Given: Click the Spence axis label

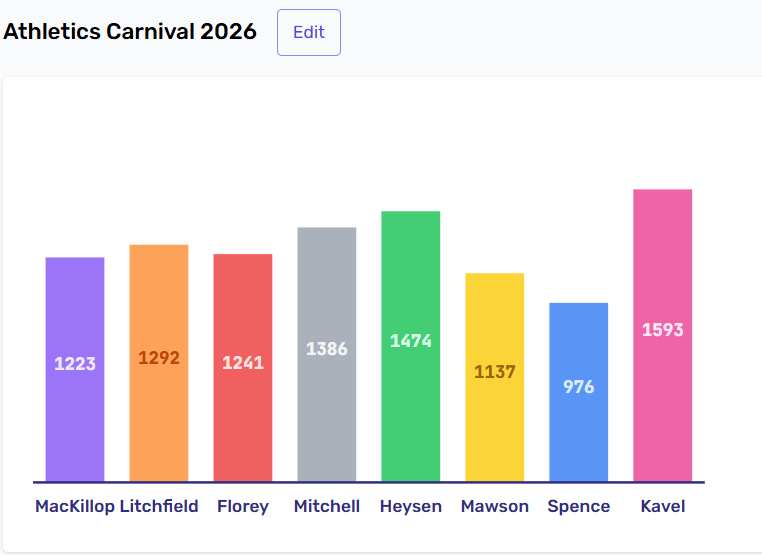Looking at the screenshot, I should pyautogui.click(x=579, y=506).
